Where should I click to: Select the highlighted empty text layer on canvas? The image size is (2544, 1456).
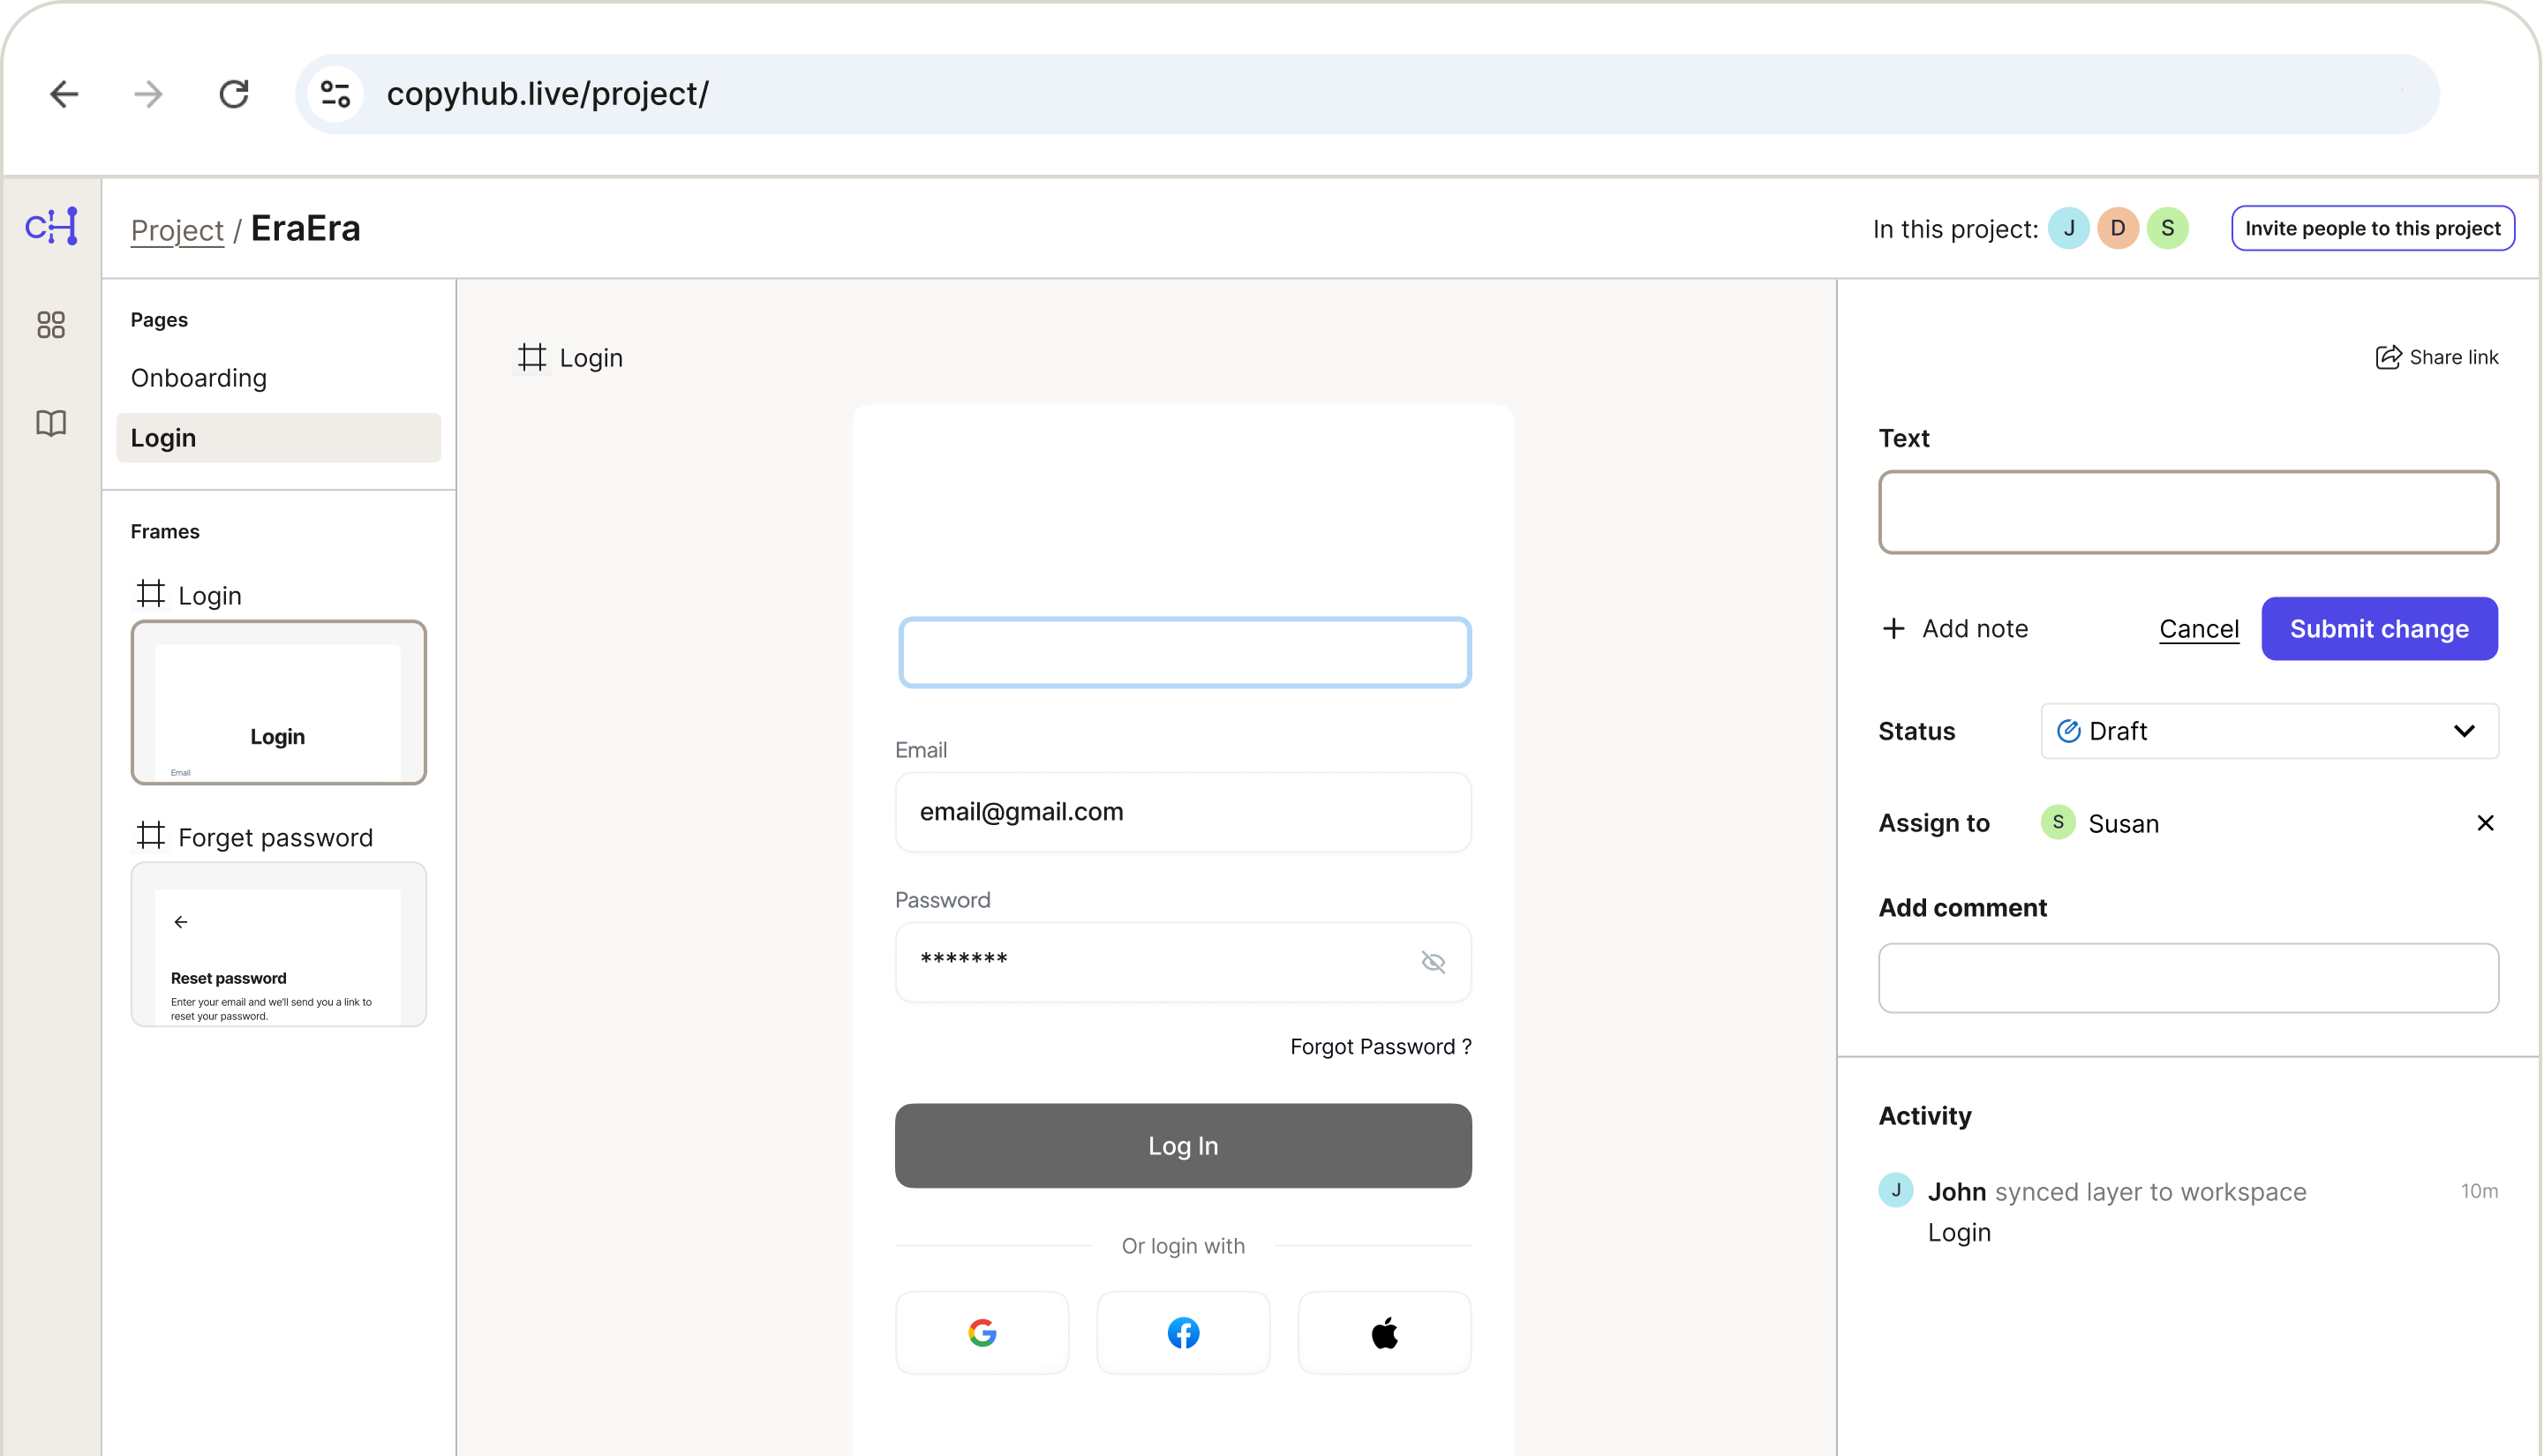coord(1185,653)
